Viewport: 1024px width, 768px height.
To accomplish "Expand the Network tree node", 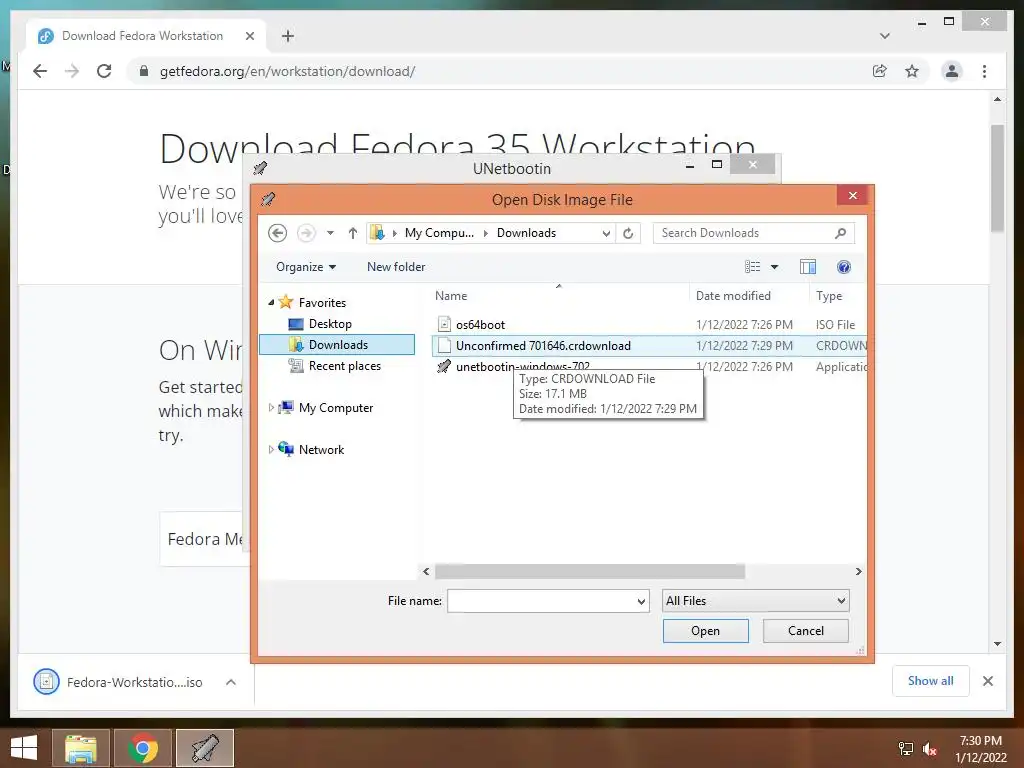I will click(271, 449).
